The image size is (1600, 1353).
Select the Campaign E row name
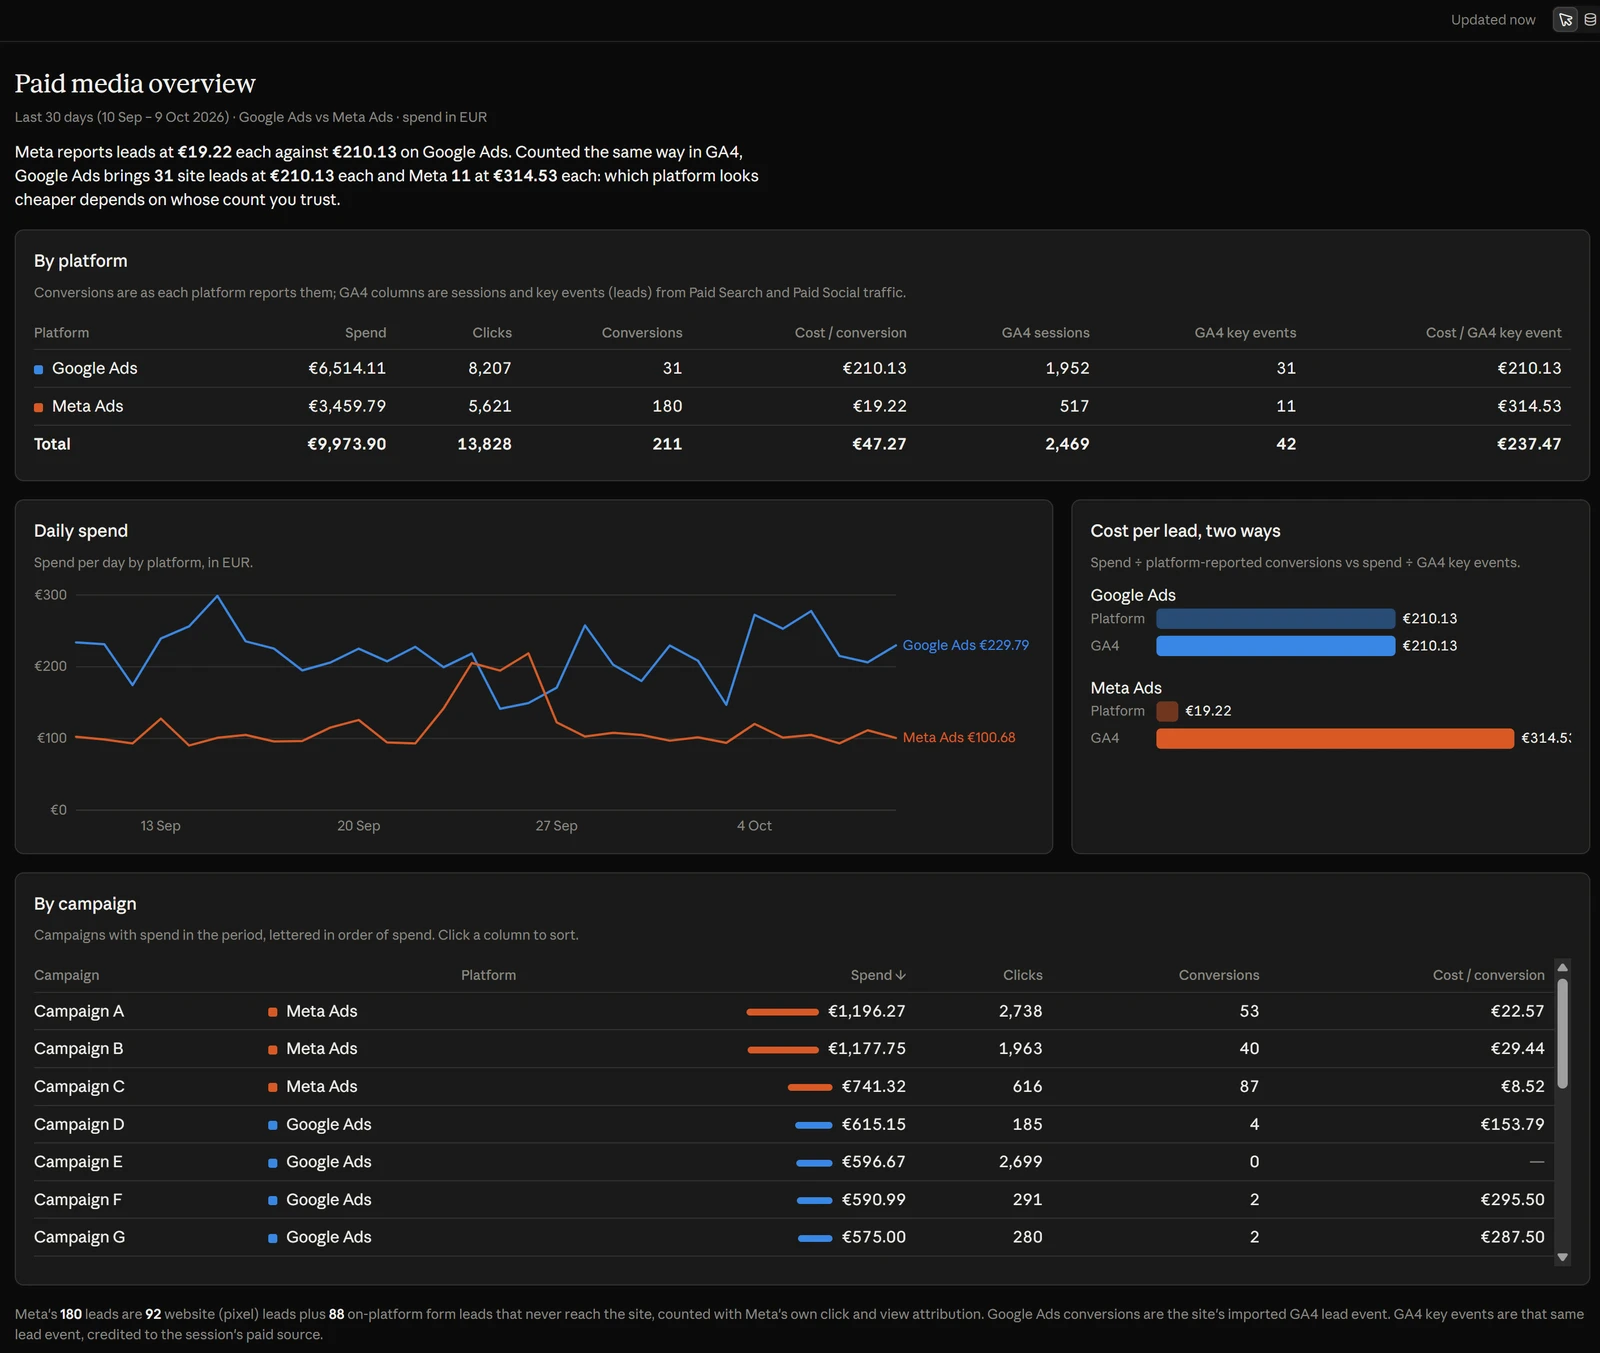pos(78,1162)
